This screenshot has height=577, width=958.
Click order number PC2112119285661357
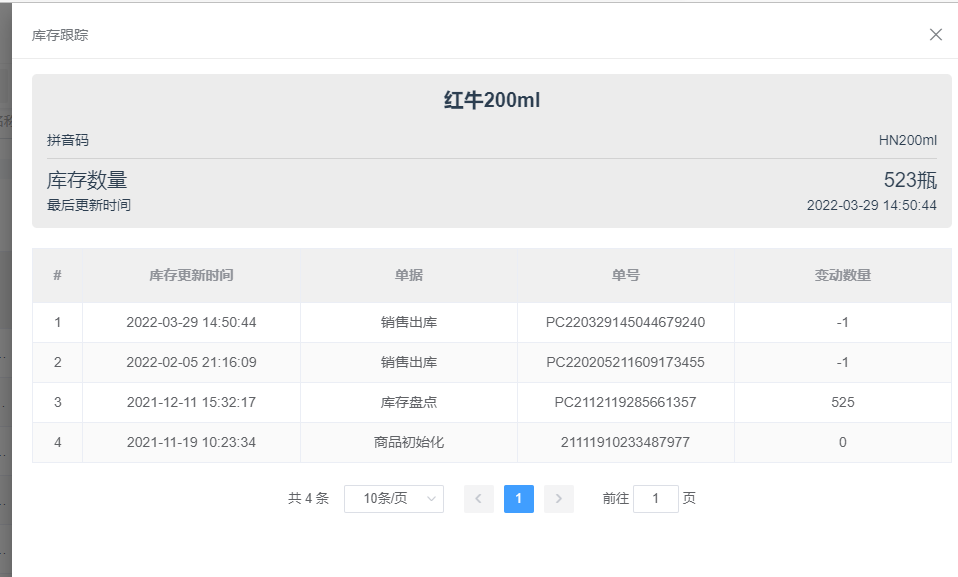[x=626, y=402]
